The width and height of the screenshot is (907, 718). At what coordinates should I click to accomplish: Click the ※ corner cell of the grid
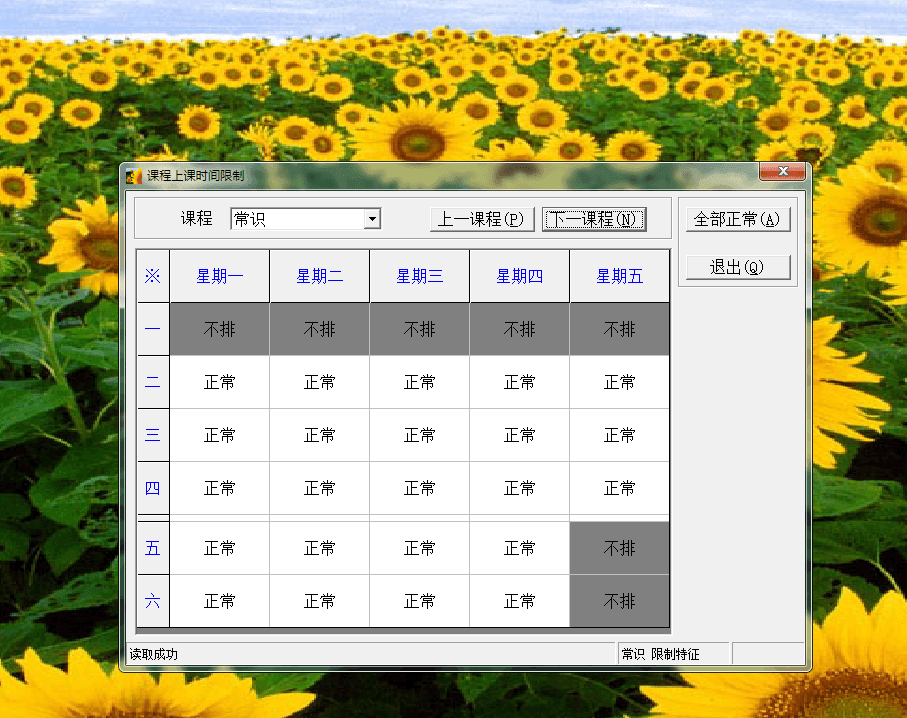153,277
